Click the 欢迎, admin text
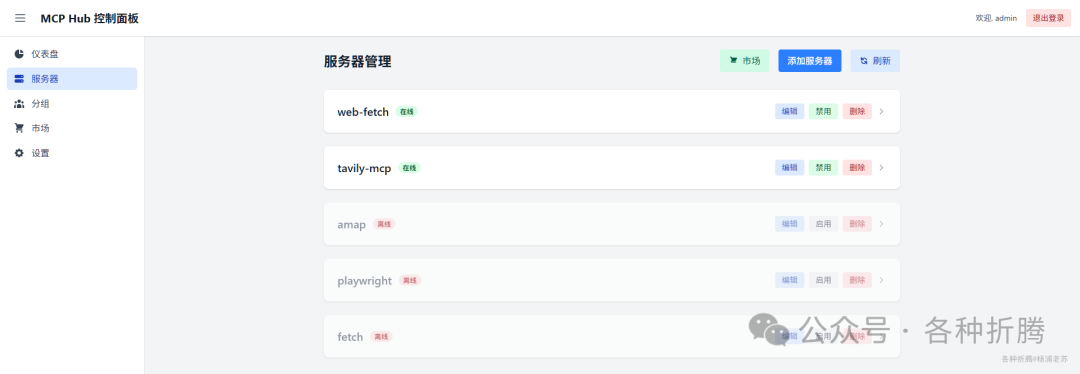Image resolution: width=1080 pixels, height=374 pixels. (996, 19)
